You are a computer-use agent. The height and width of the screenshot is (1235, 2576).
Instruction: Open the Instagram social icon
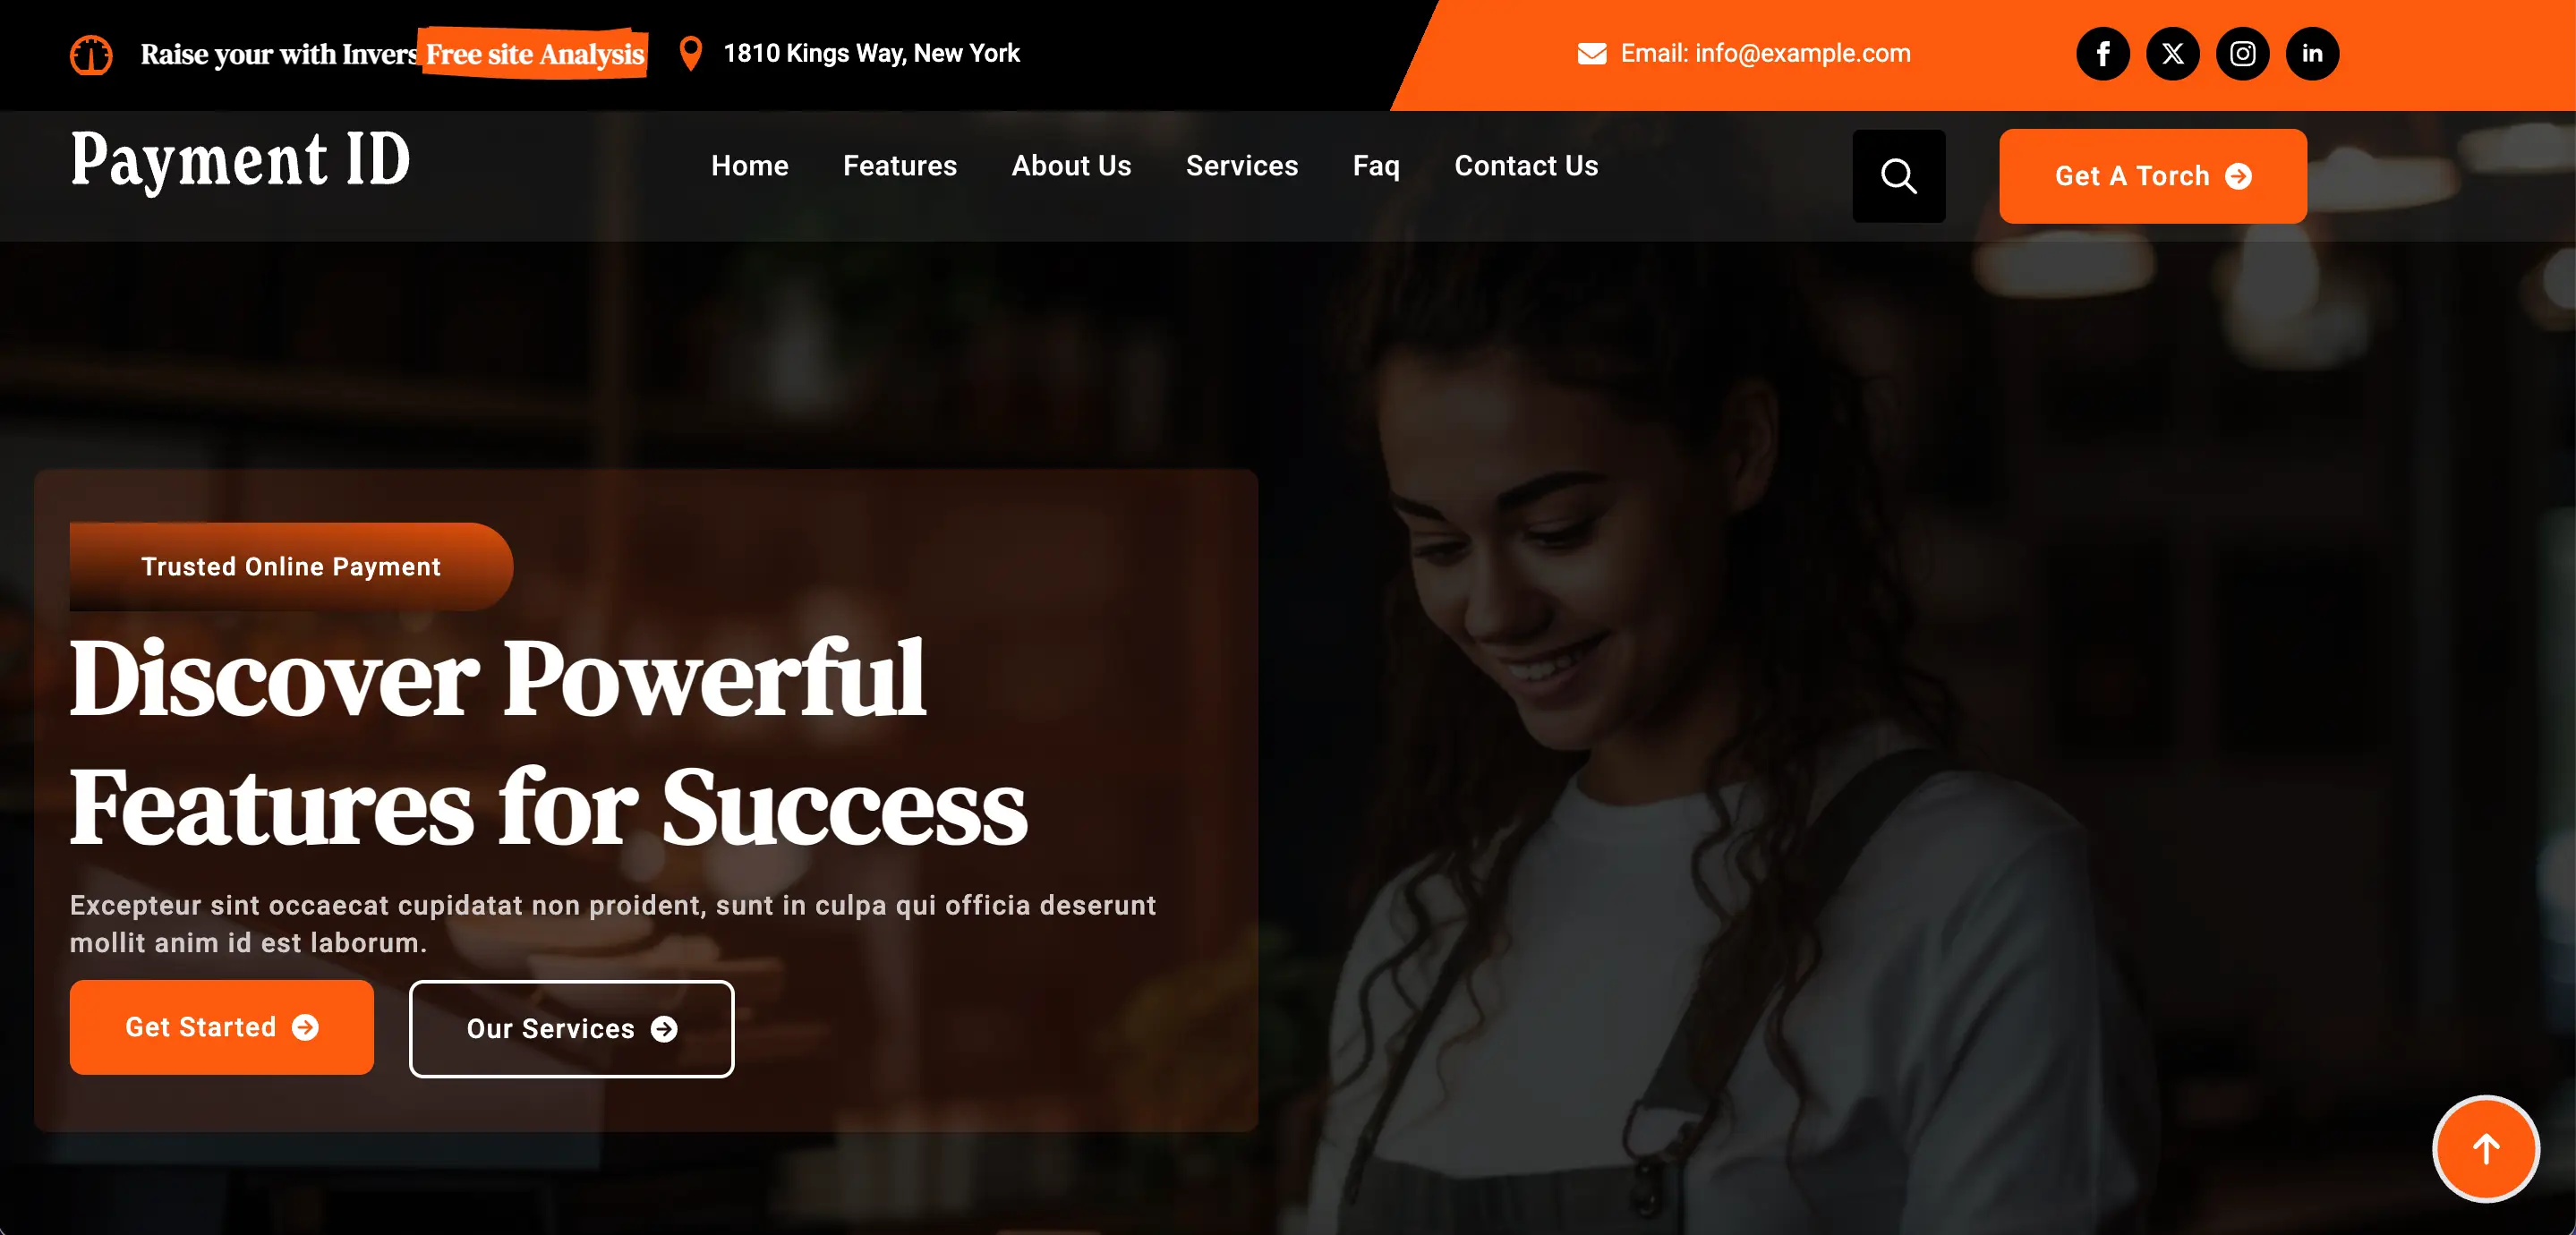point(2242,54)
